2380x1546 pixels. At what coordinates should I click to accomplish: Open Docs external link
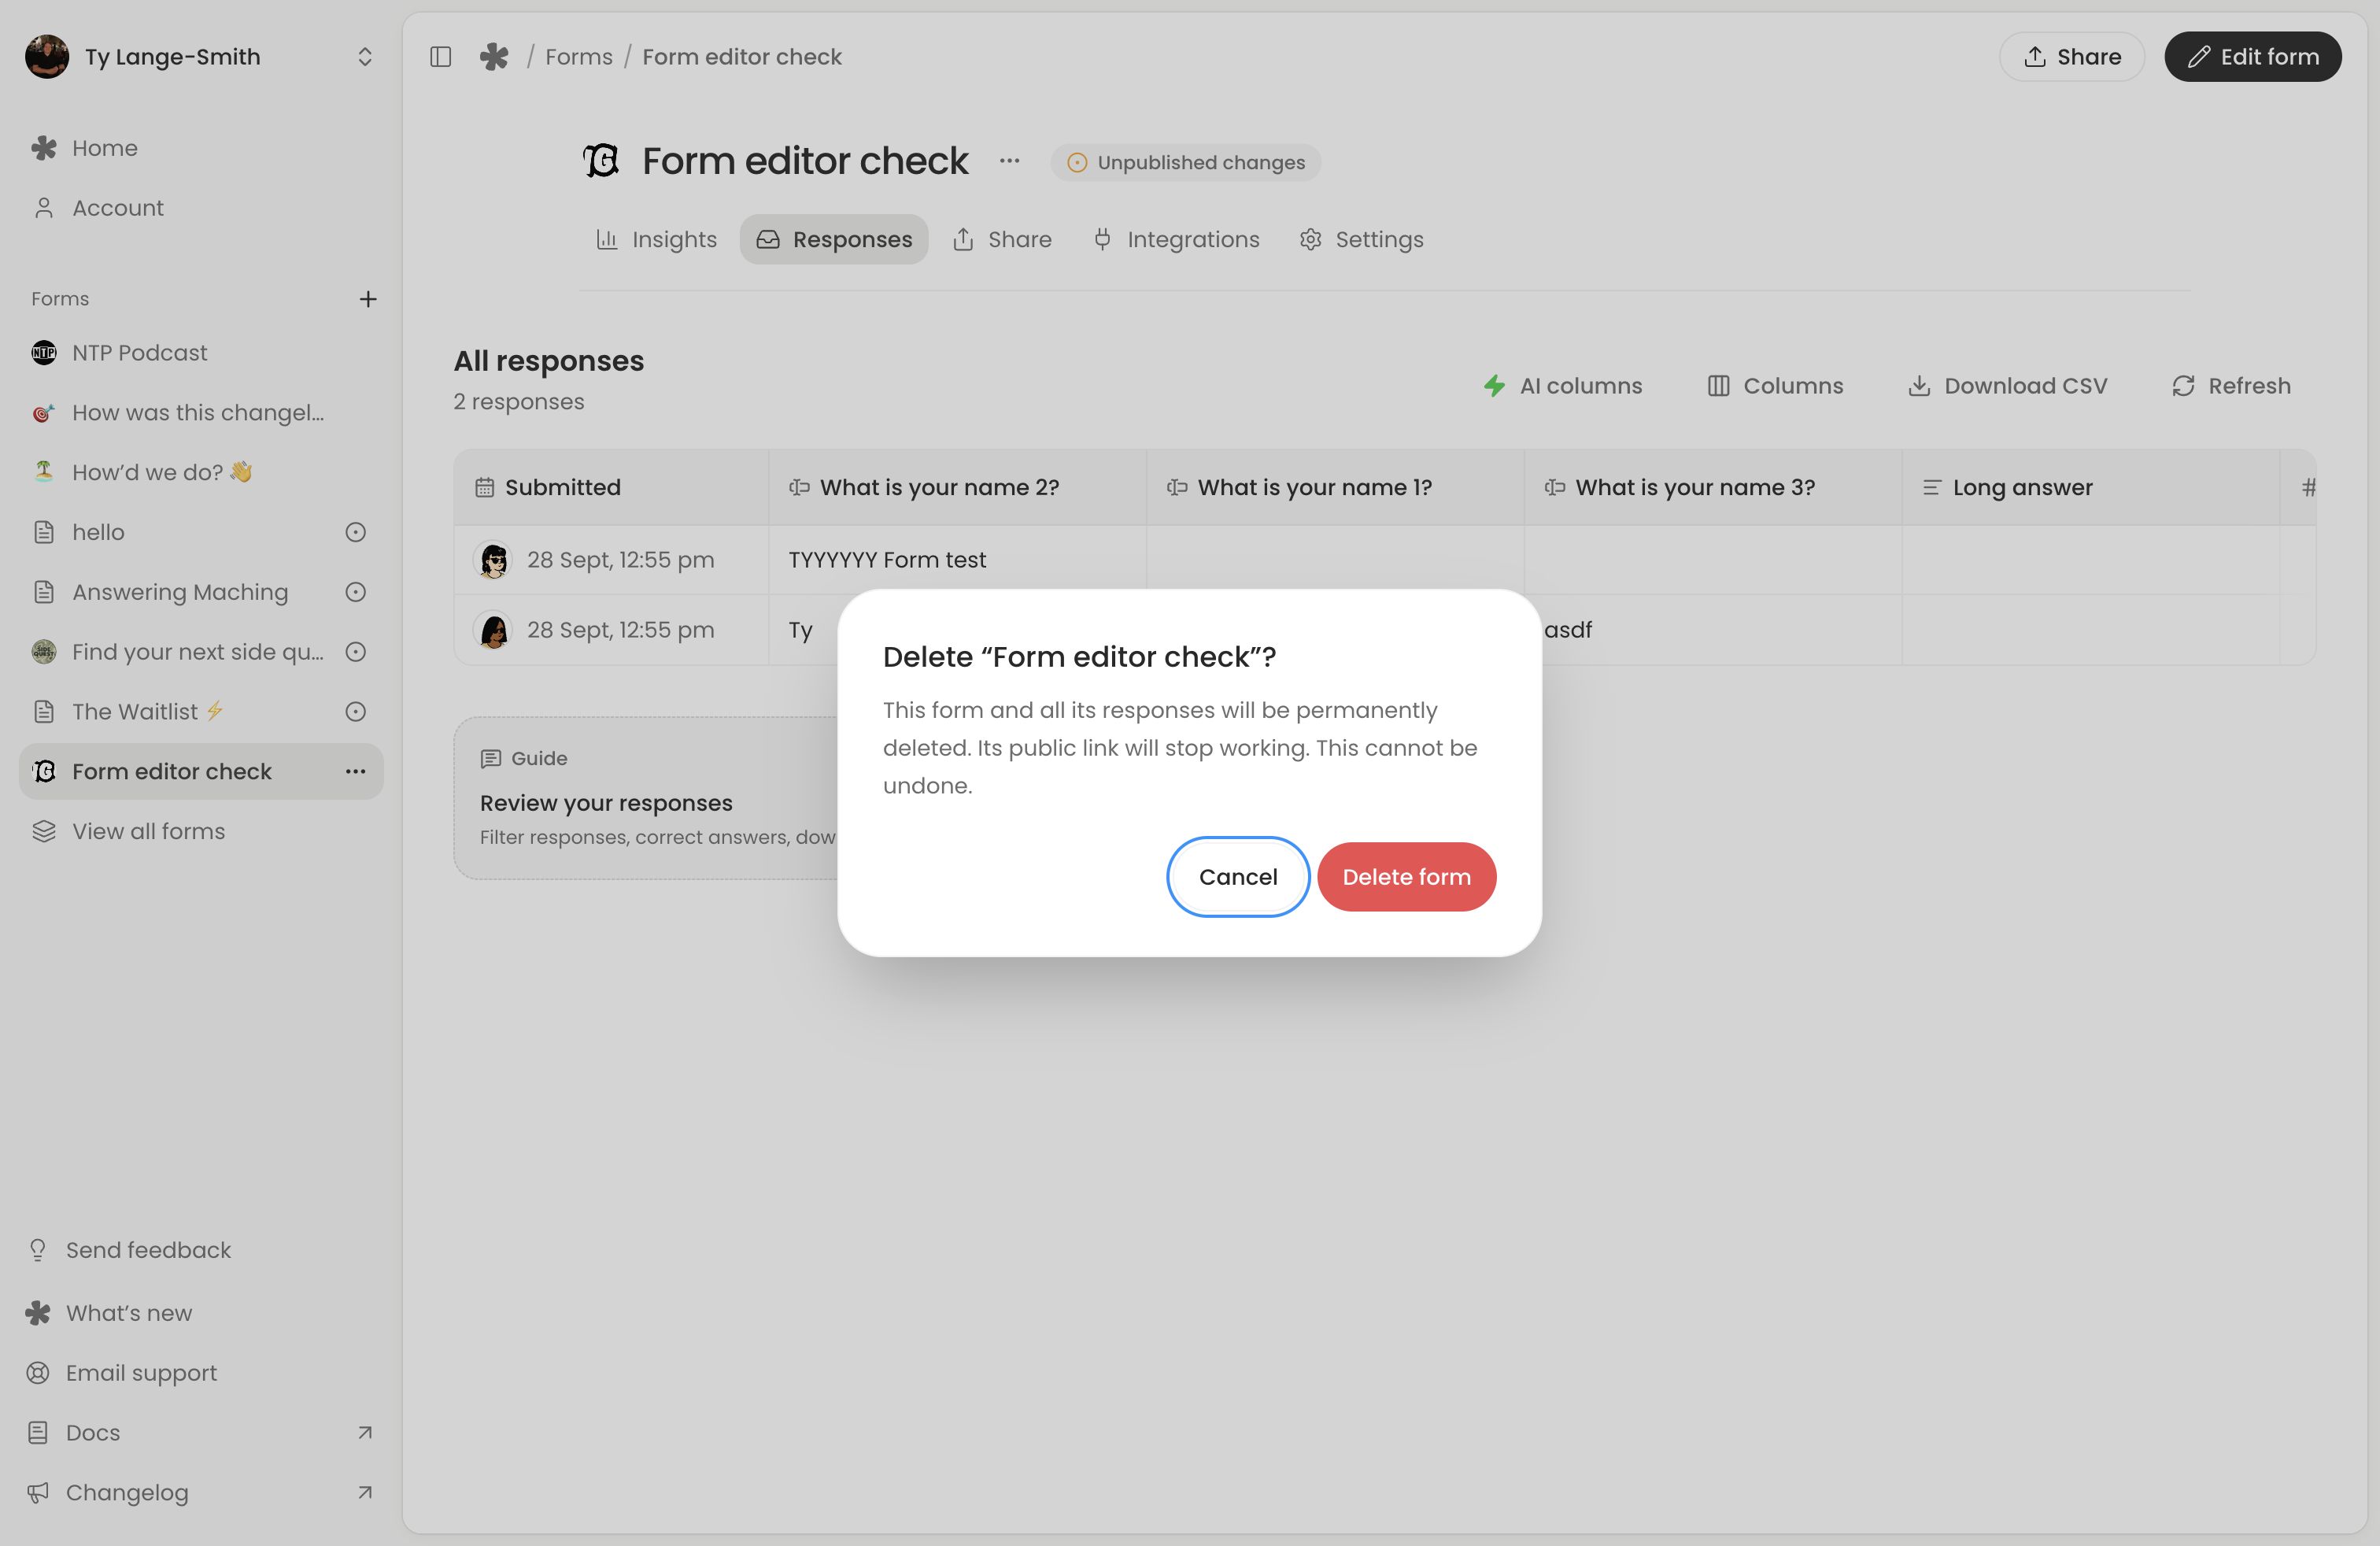click(x=201, y=1433)
